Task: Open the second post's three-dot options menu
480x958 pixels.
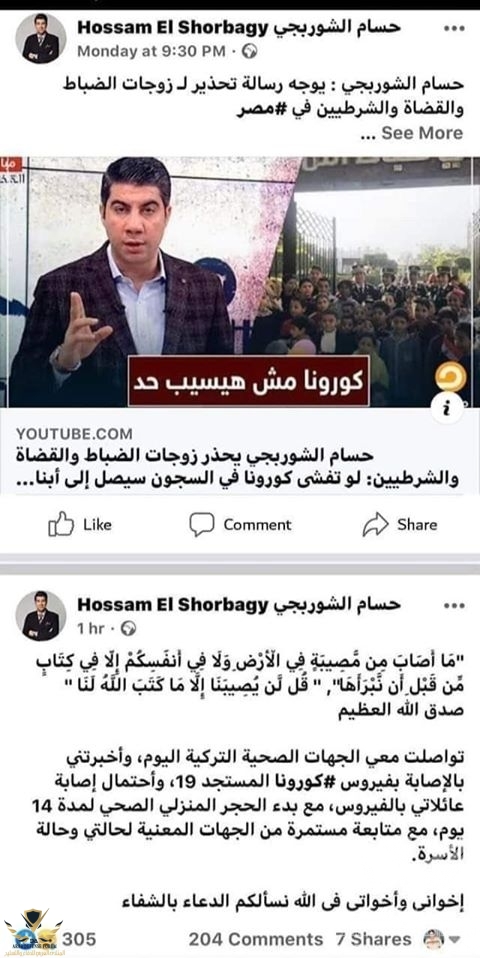Action: tap(453, 606)
